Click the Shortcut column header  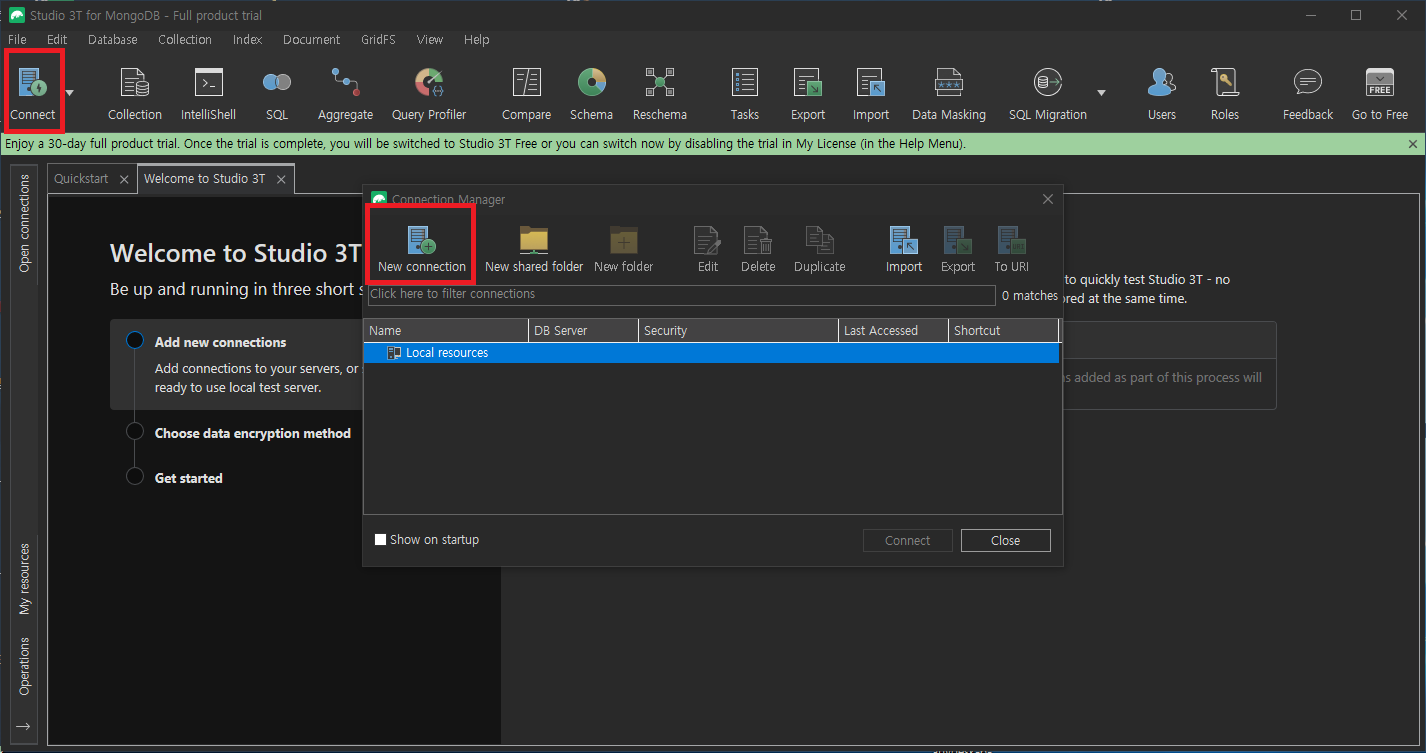[1003, 331]
